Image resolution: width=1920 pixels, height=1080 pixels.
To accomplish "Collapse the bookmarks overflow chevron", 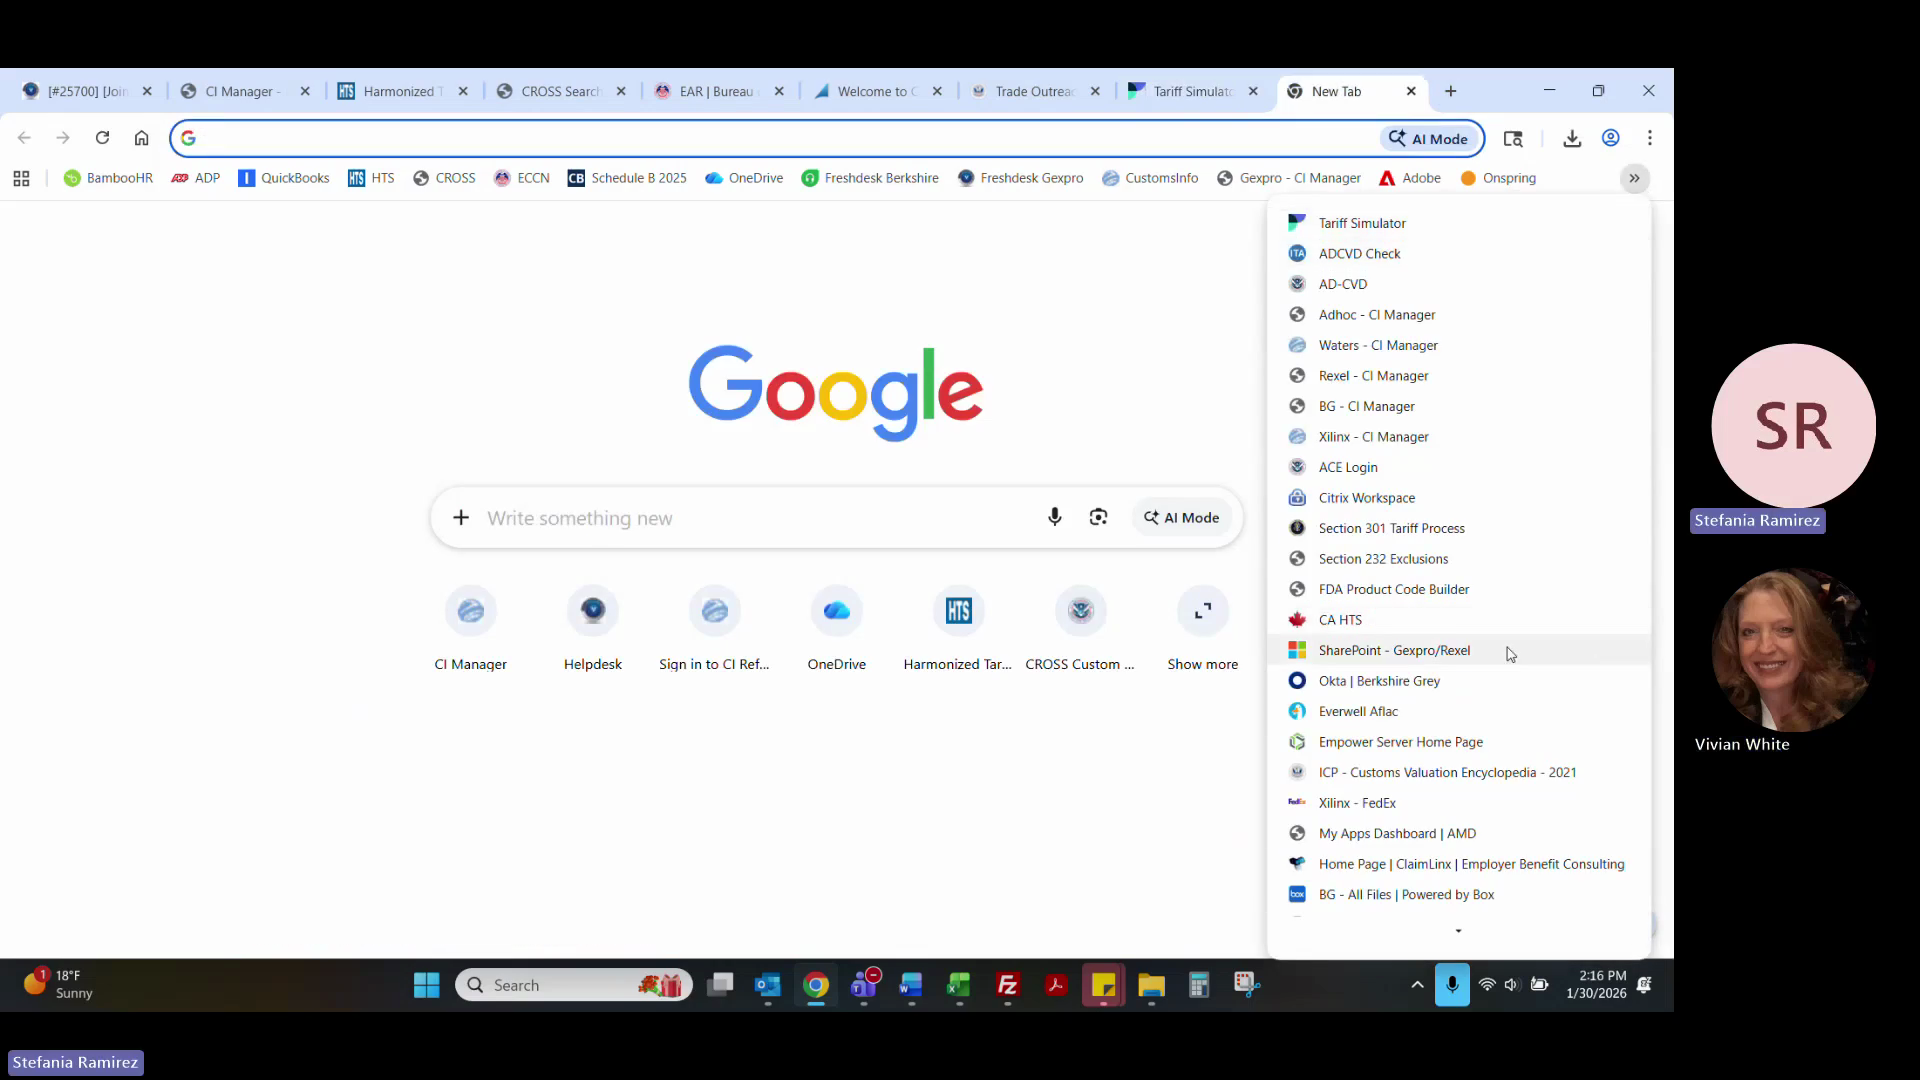I will (1634, 178).
